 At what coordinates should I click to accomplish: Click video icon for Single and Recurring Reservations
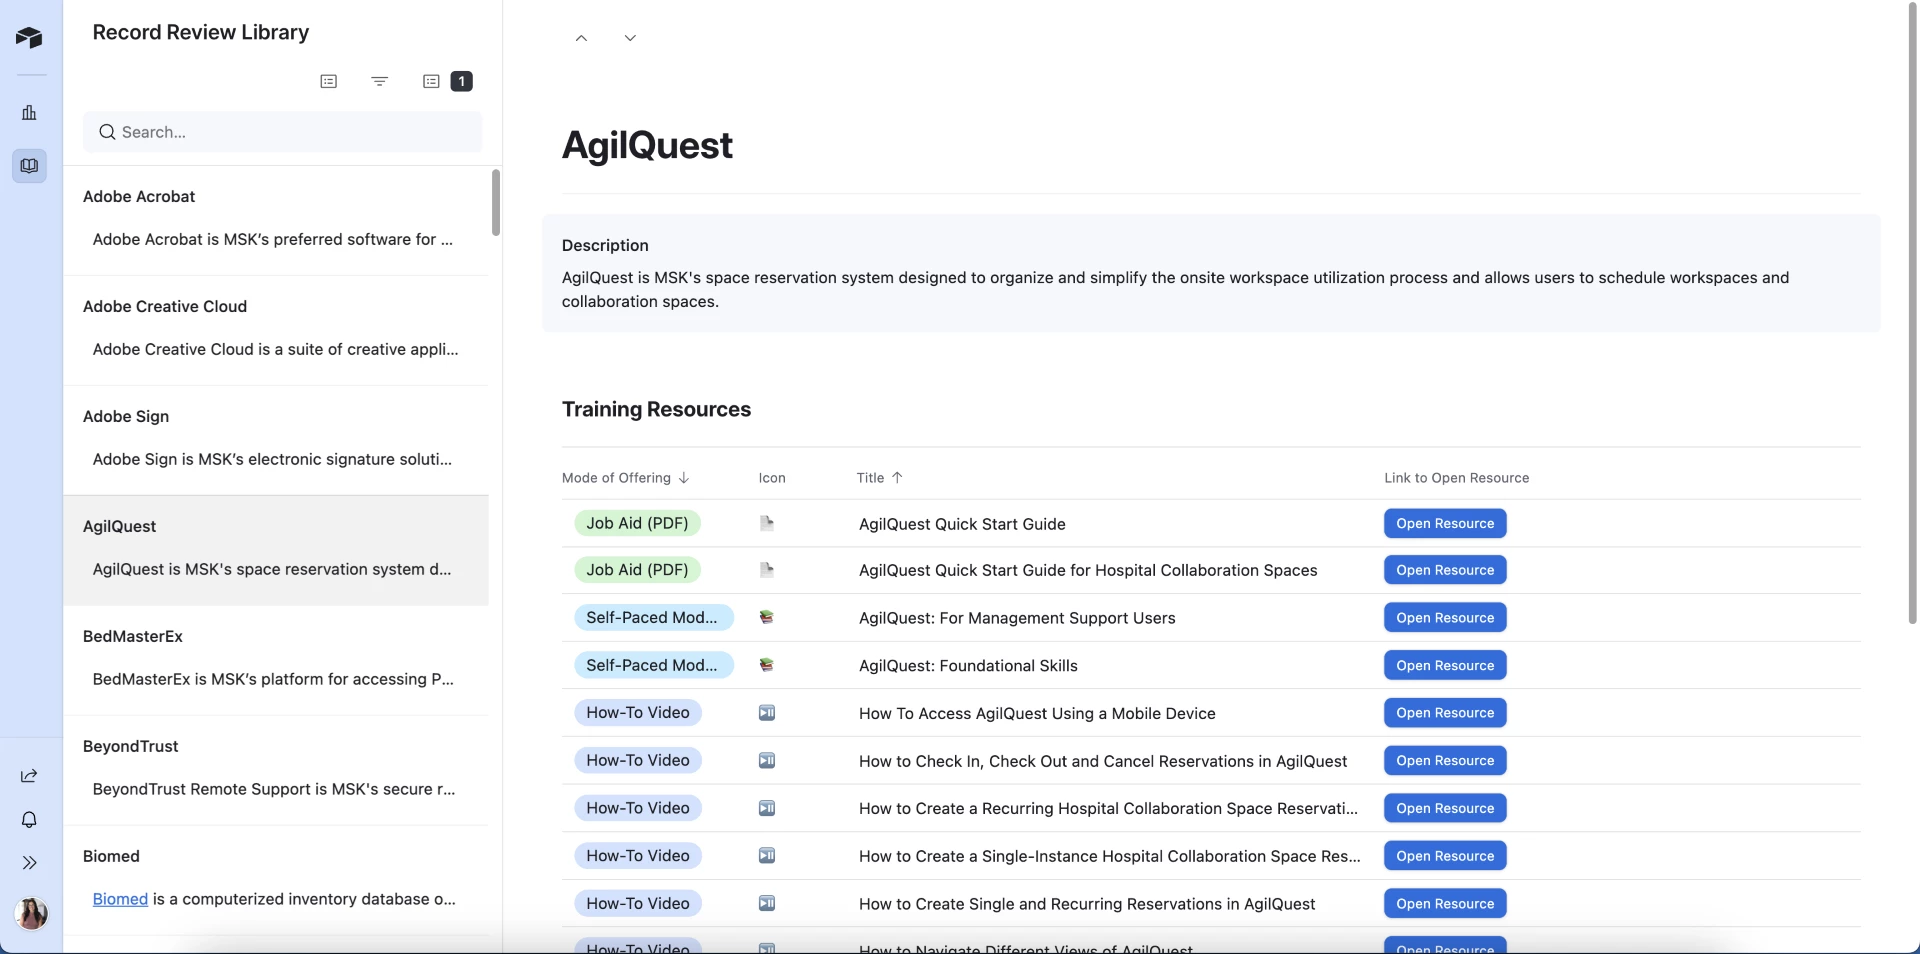(x=767, y=904)
